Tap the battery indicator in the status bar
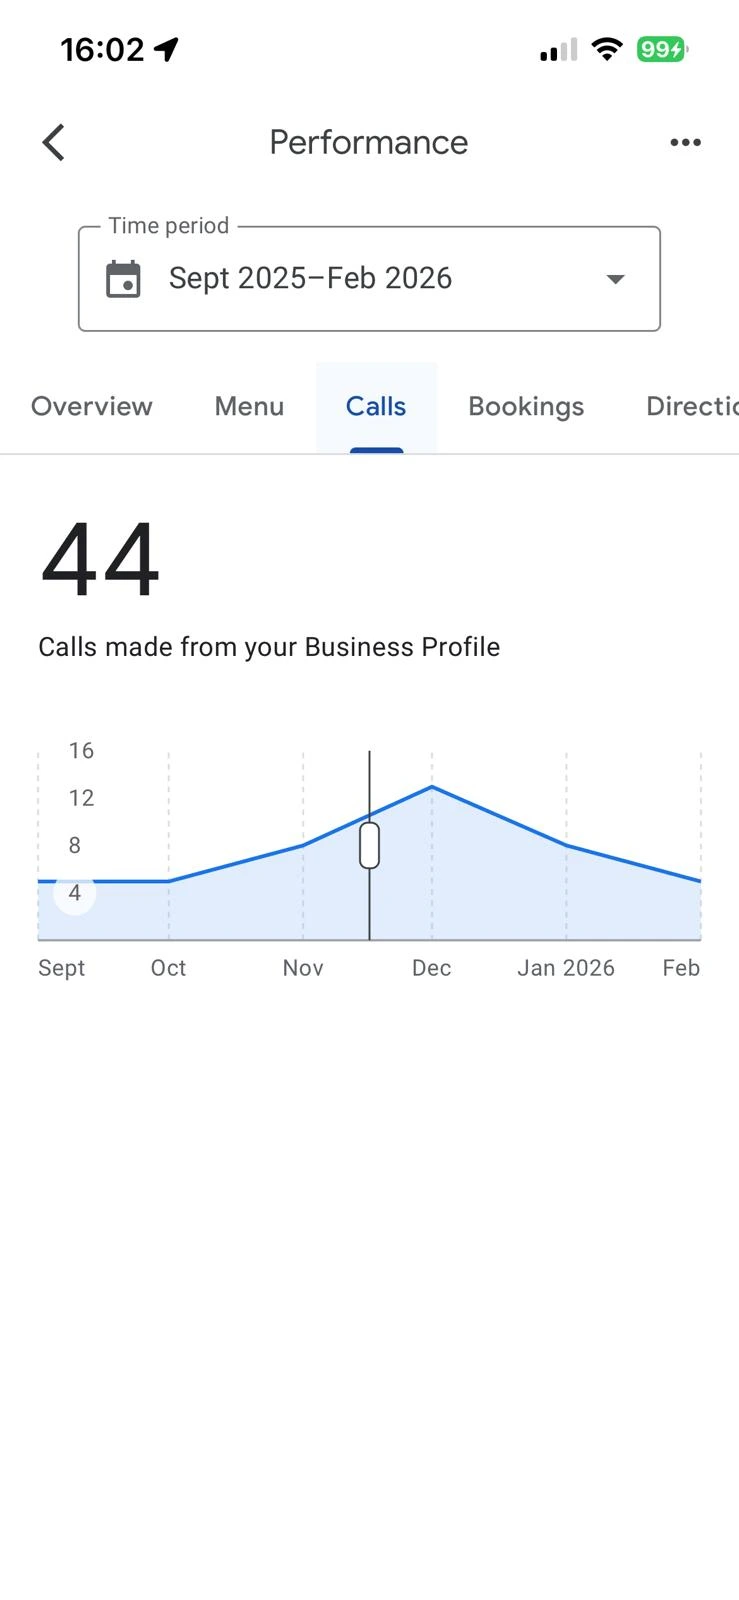This screenshot has height=1600, width=739. [661, 49]
